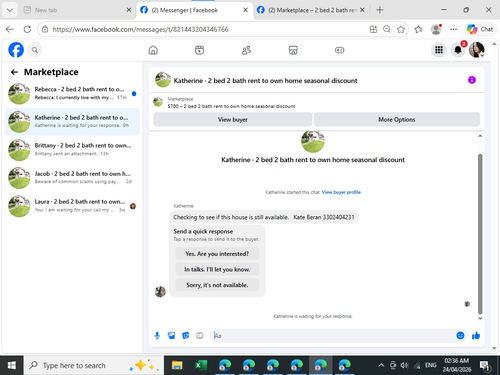Viewport: 500px width, 375px height.
Task: Open the Reels video icon
Action: point(199,50)
